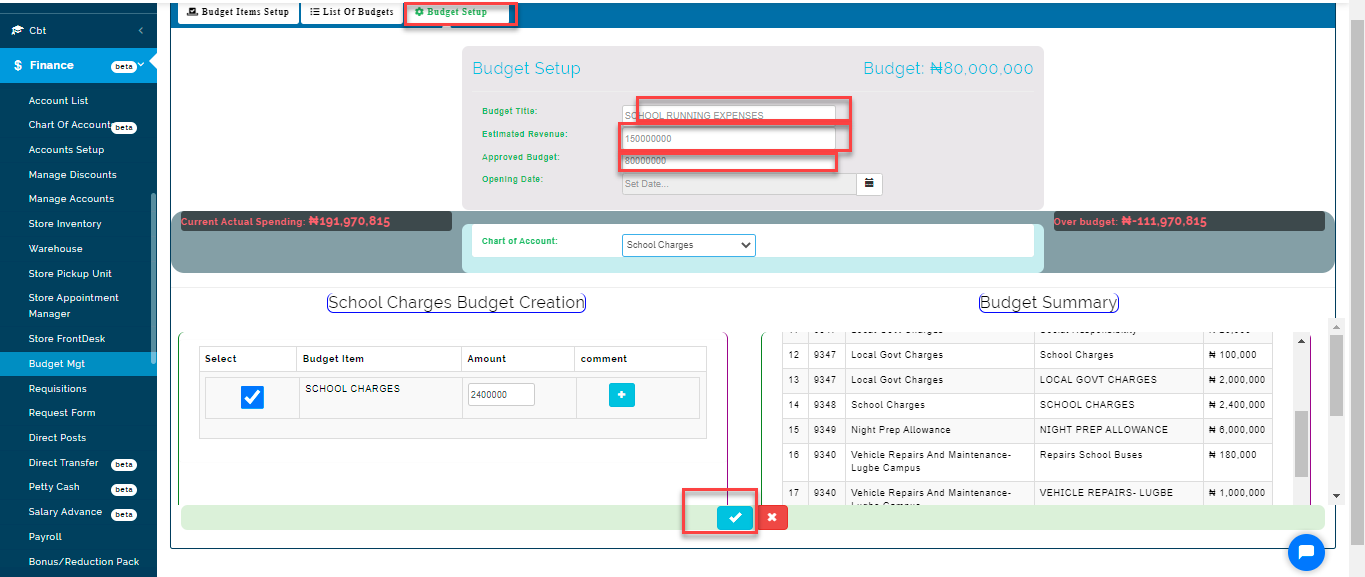1365x577 pixels.
Task: Click the Over budget amount label
Action: click(1130, 222)
